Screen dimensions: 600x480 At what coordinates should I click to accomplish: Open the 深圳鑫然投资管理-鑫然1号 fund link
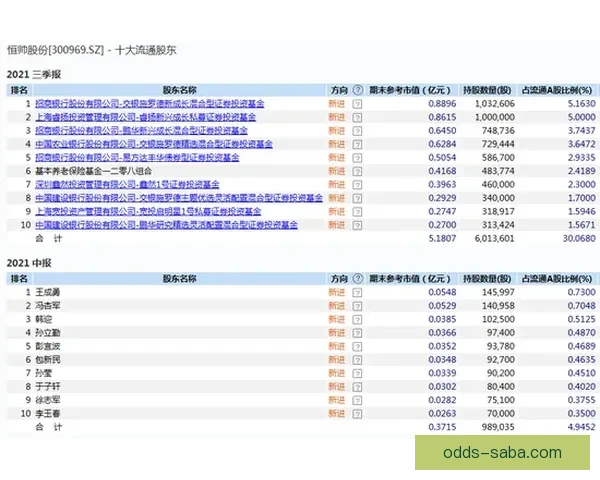[127, 184]
